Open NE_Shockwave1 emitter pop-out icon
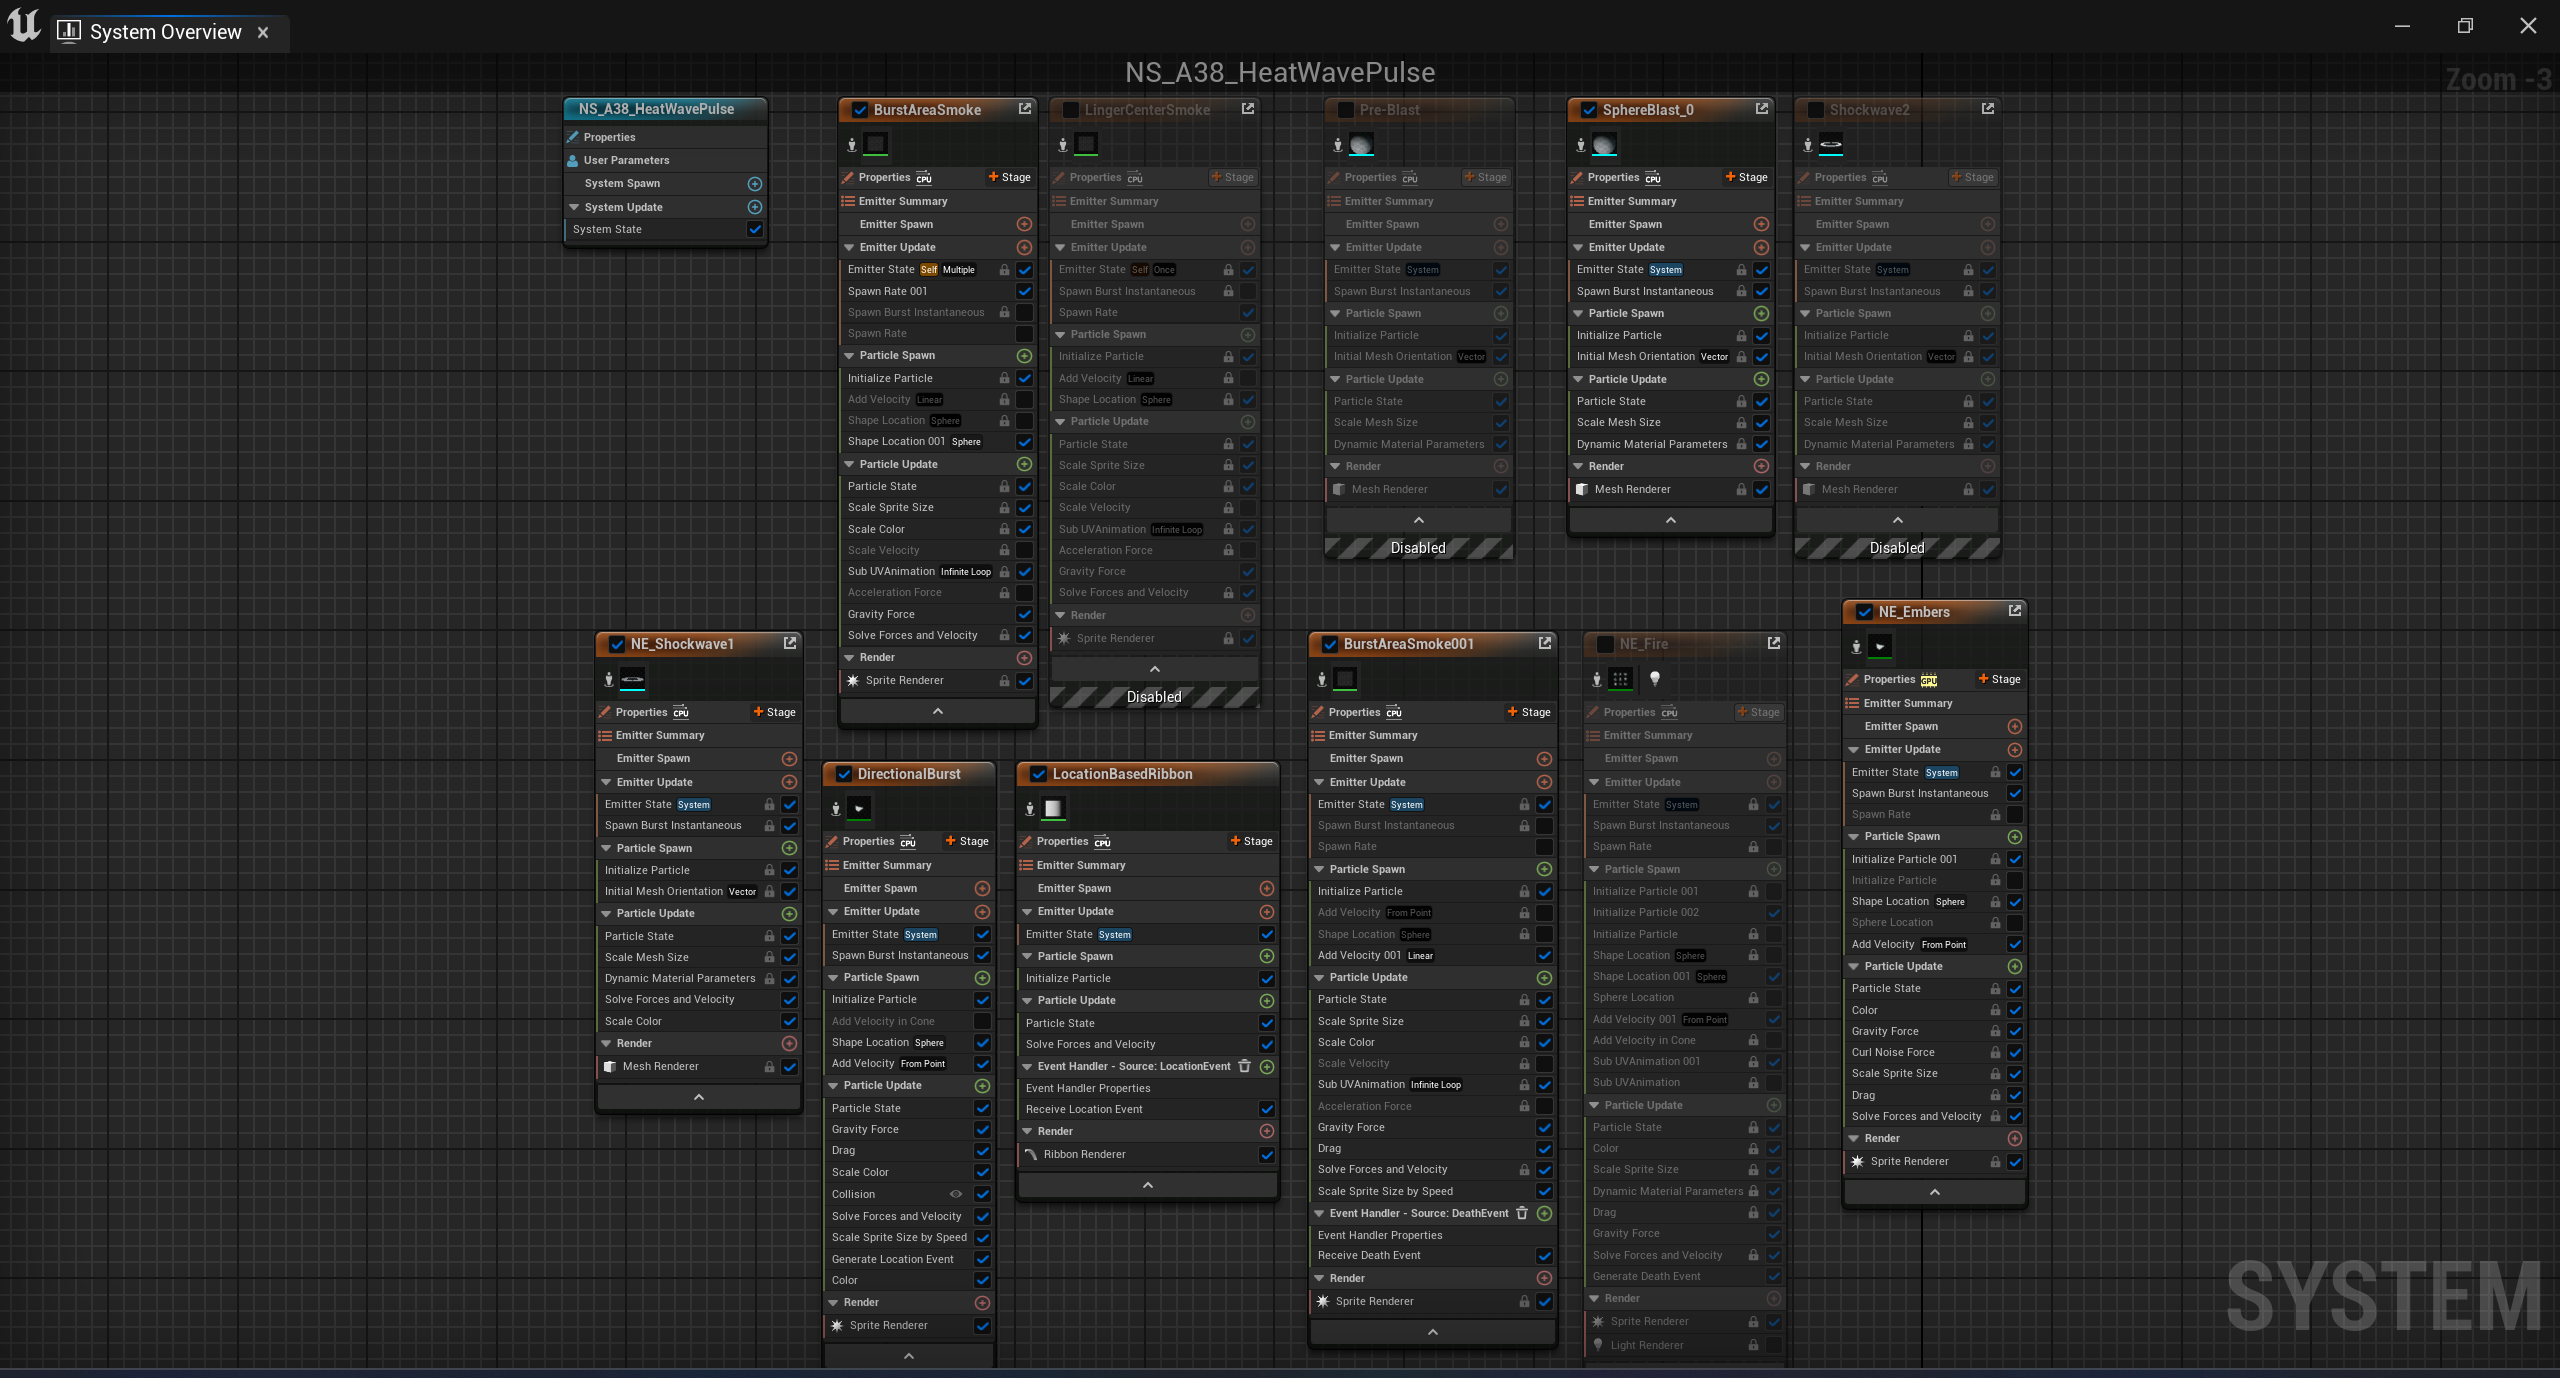Image resolution: width=2560 pixels, height=1378 pixels. [790, 643]
